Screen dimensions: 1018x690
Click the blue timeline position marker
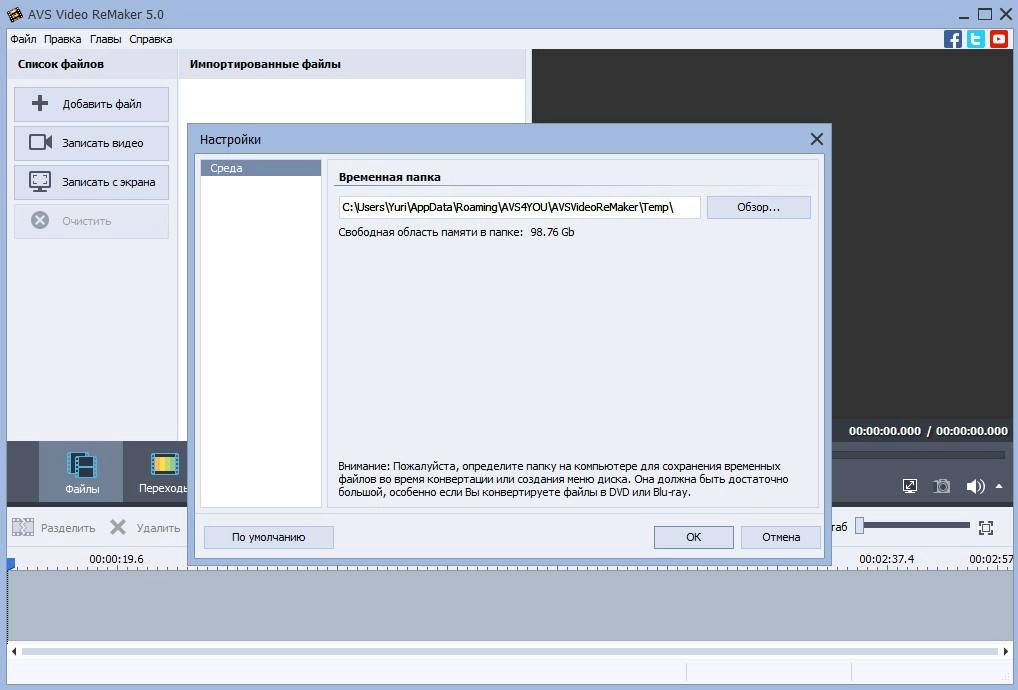tap(10, 564)
